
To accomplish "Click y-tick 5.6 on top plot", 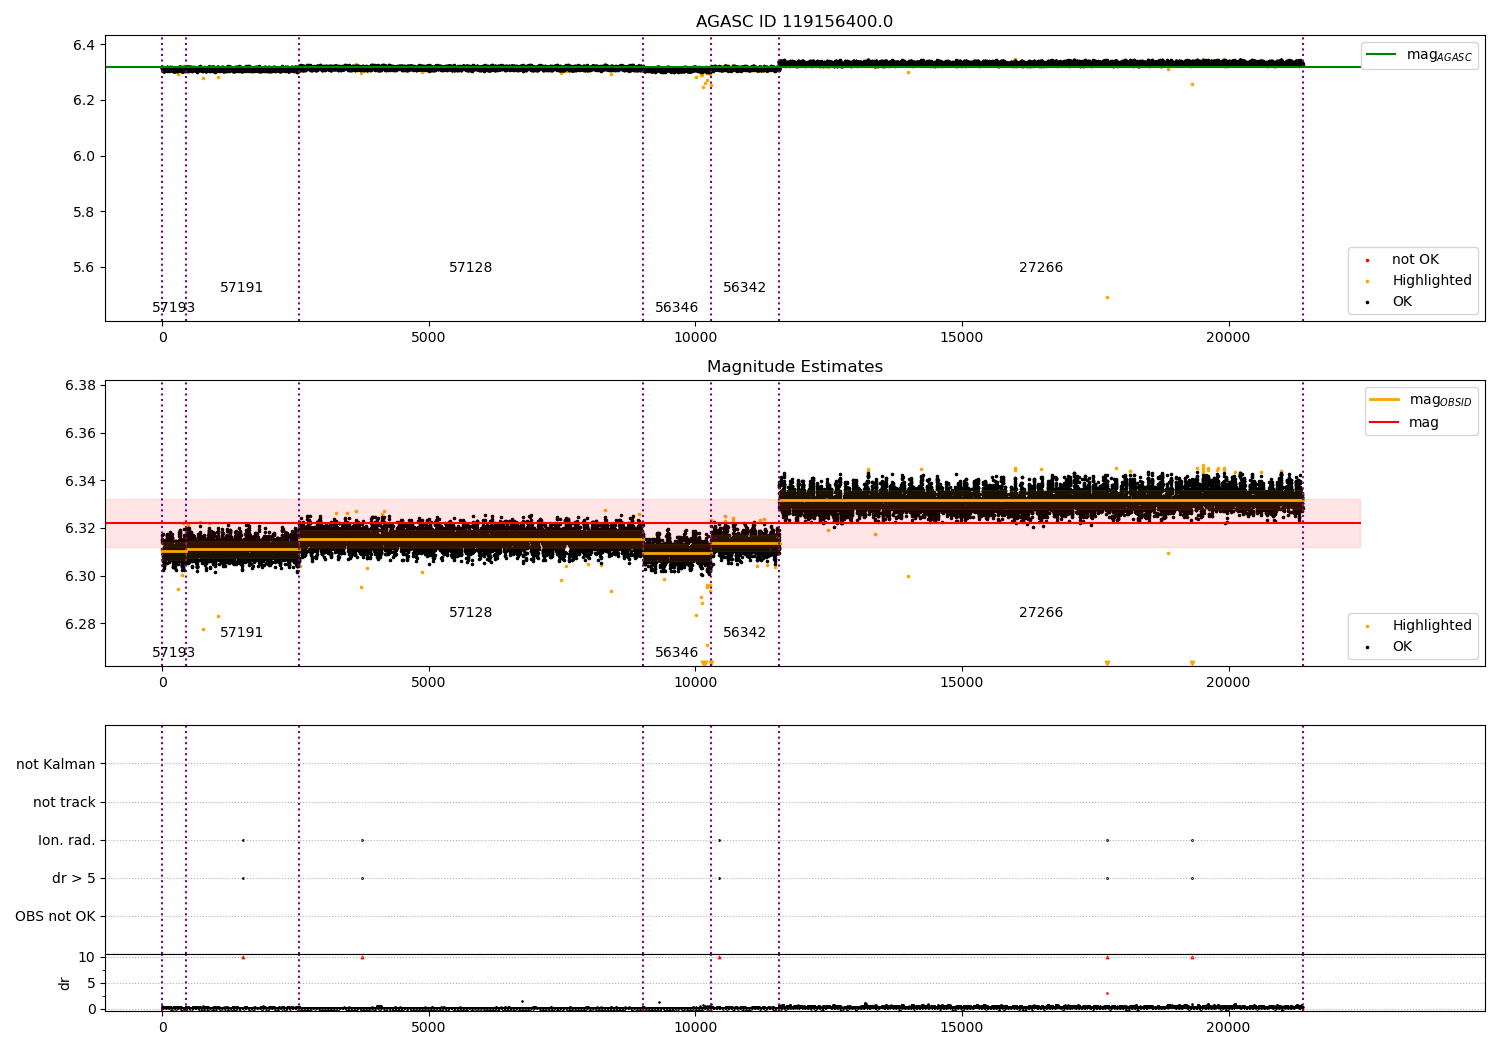I will (x=84, y=267).
